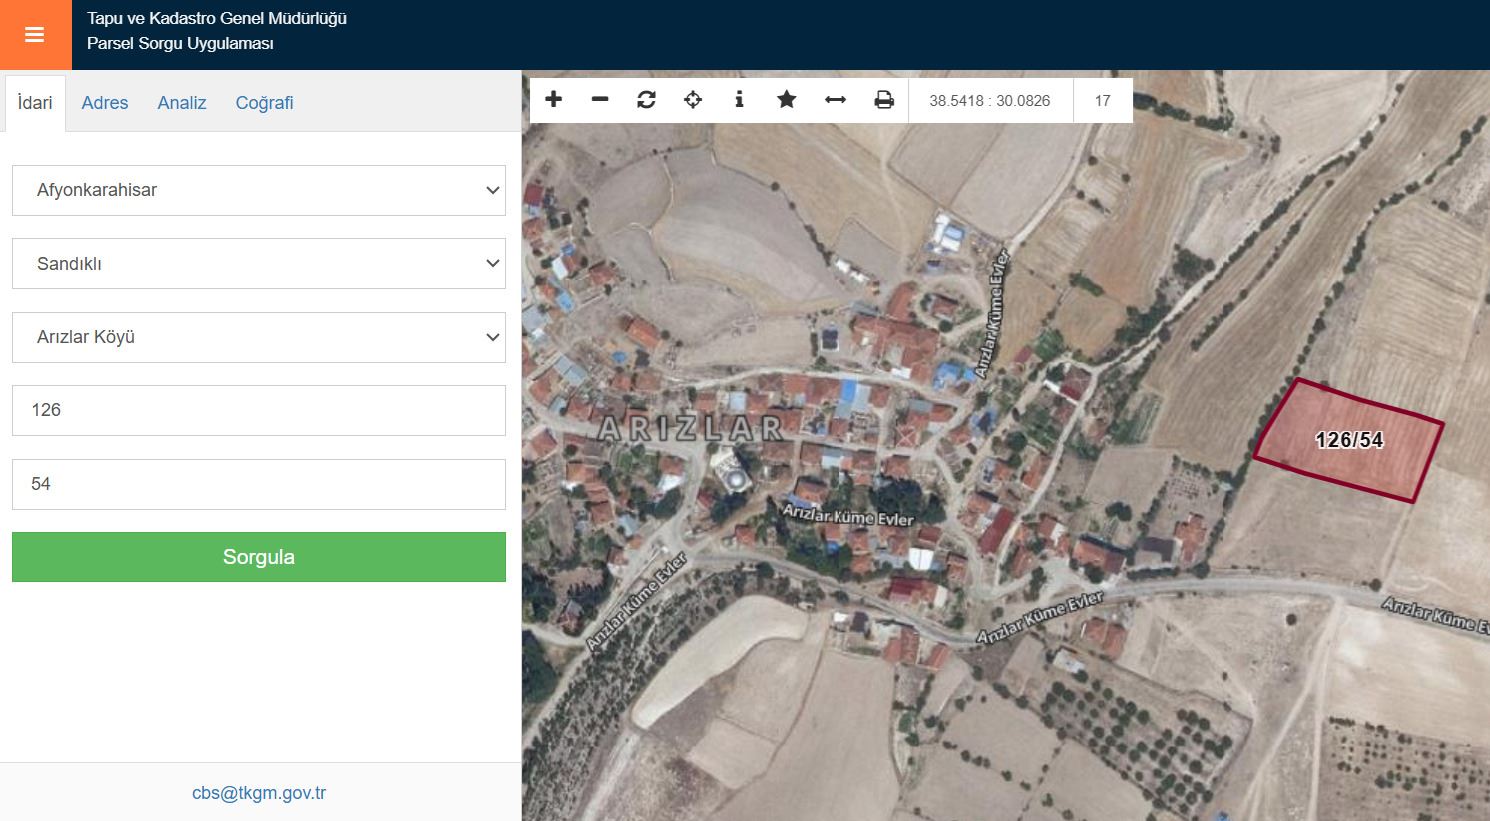
Task: Focus the block number field showing 126
Action: point(258,410)
